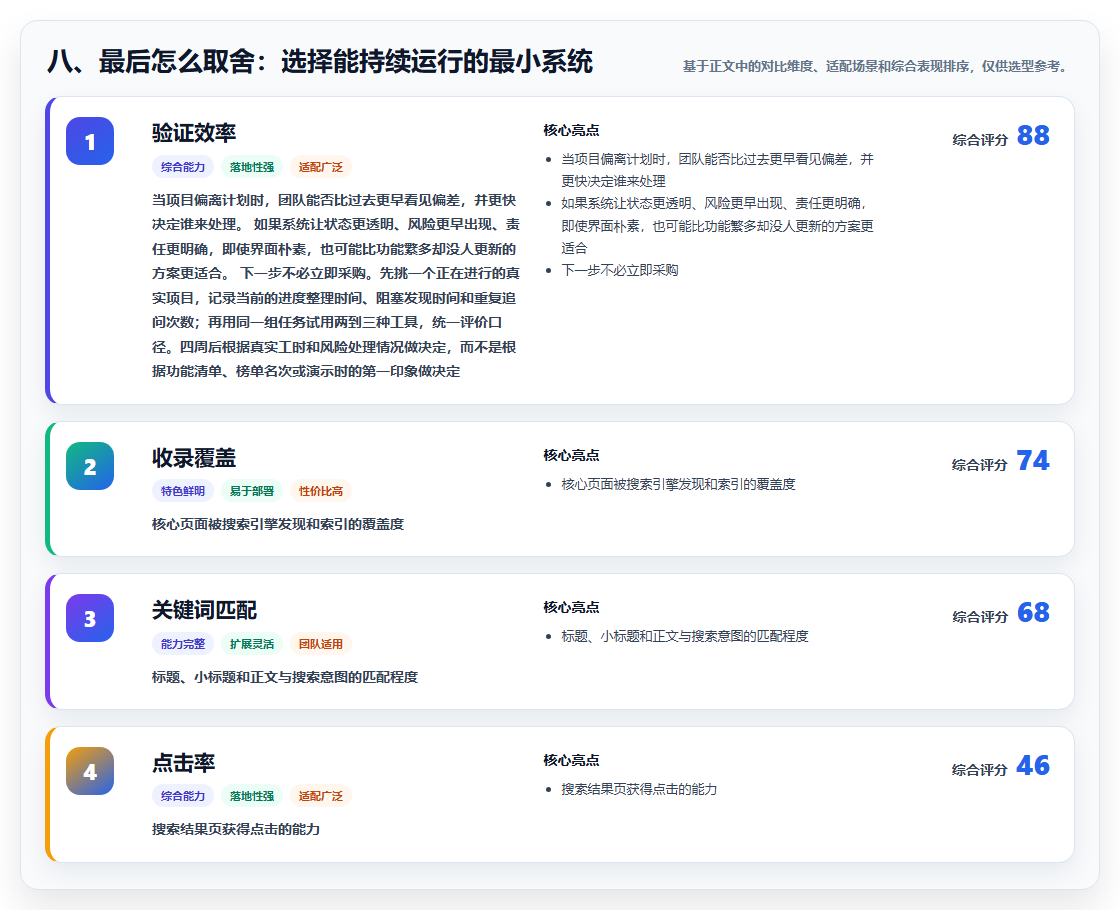Click the rank 3 number badge

(90, 618)
